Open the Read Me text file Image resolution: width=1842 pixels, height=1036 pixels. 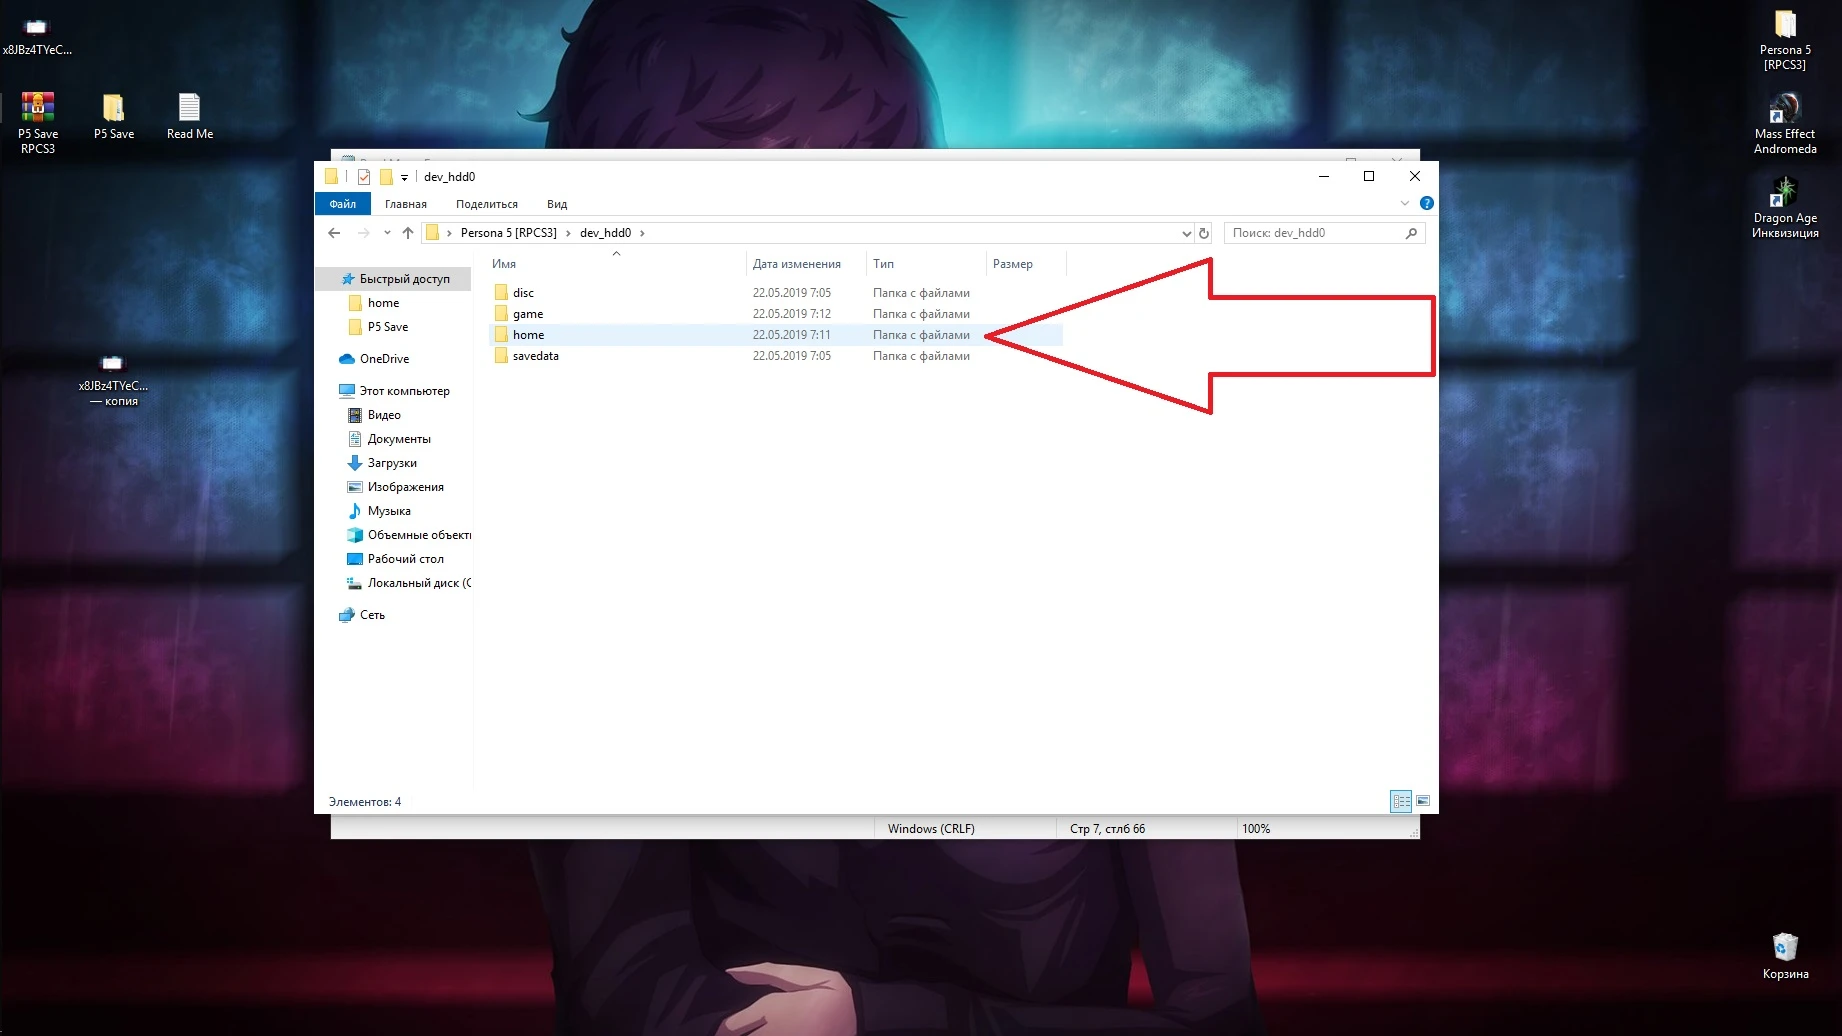(x=190, y=116)
